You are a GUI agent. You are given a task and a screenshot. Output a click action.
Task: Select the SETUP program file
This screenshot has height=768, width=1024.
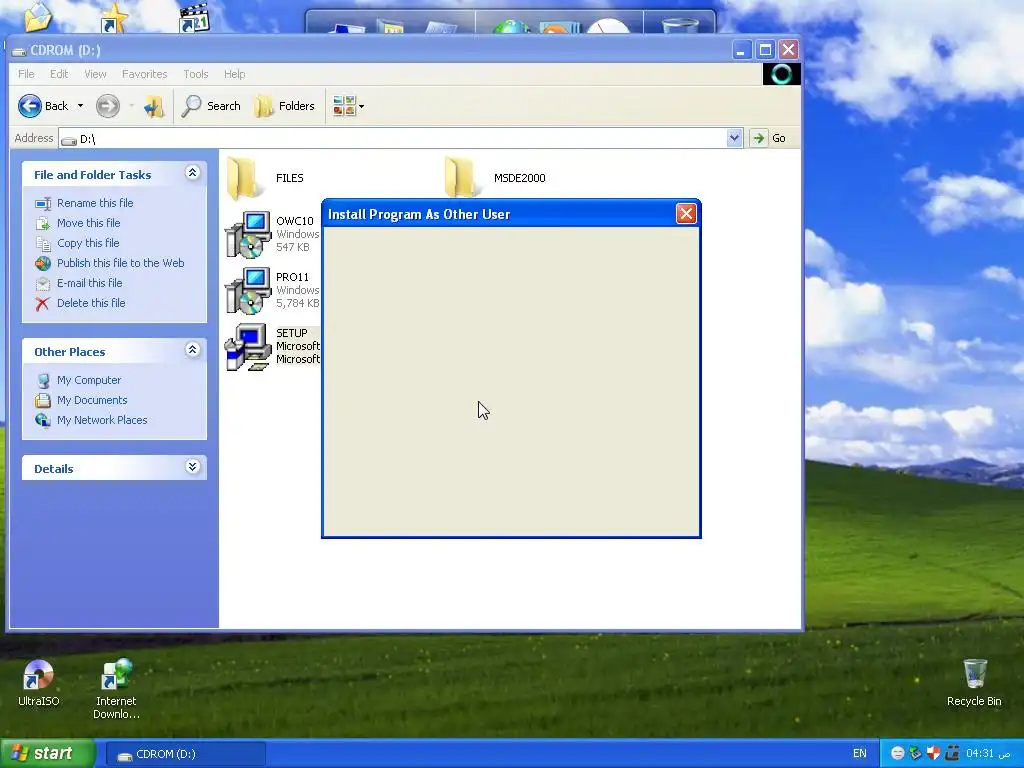coord(272,346)
